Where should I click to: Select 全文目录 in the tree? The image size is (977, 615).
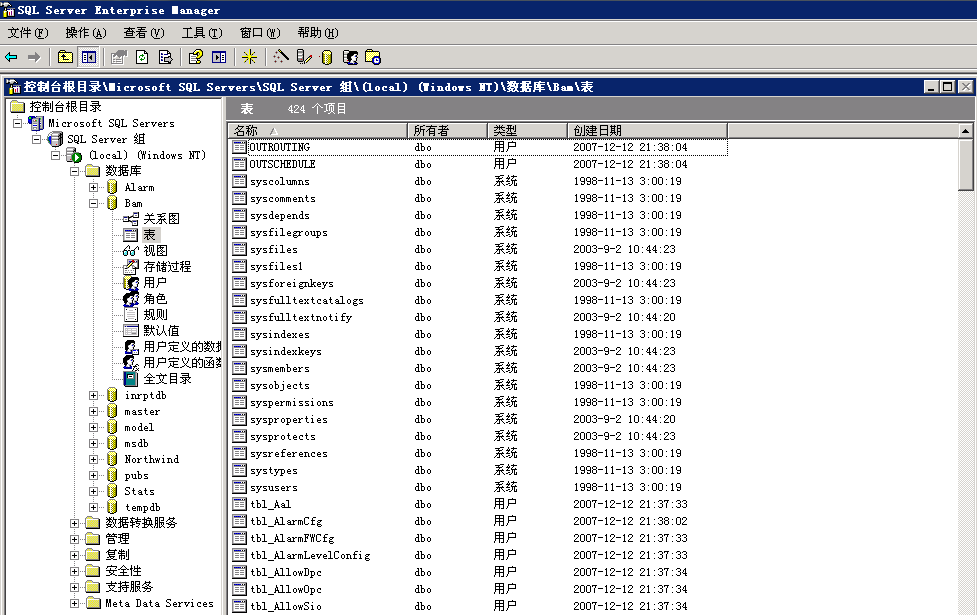point(167,379)
